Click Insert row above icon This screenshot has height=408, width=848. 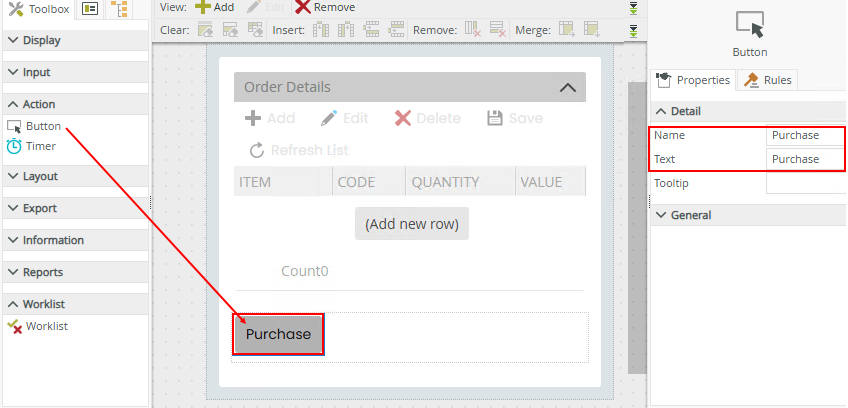point(371,30)
